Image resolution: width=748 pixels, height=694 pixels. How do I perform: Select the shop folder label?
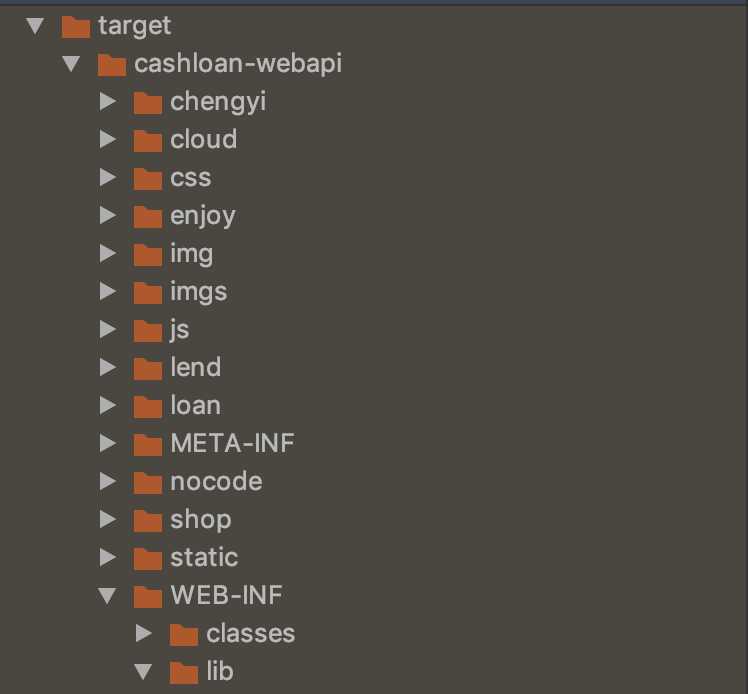pyautogui.click(x=201, y=519)
